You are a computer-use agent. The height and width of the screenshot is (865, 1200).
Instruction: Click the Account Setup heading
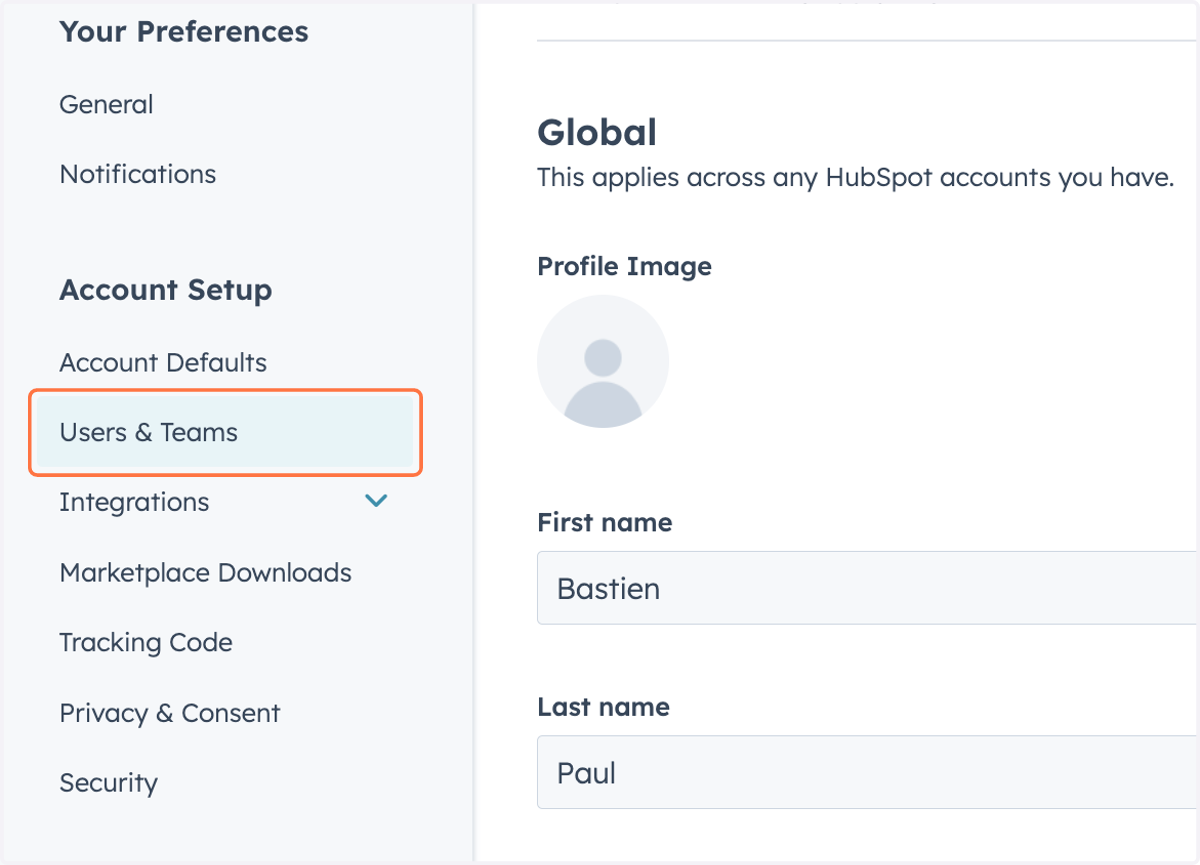point(166,290)
